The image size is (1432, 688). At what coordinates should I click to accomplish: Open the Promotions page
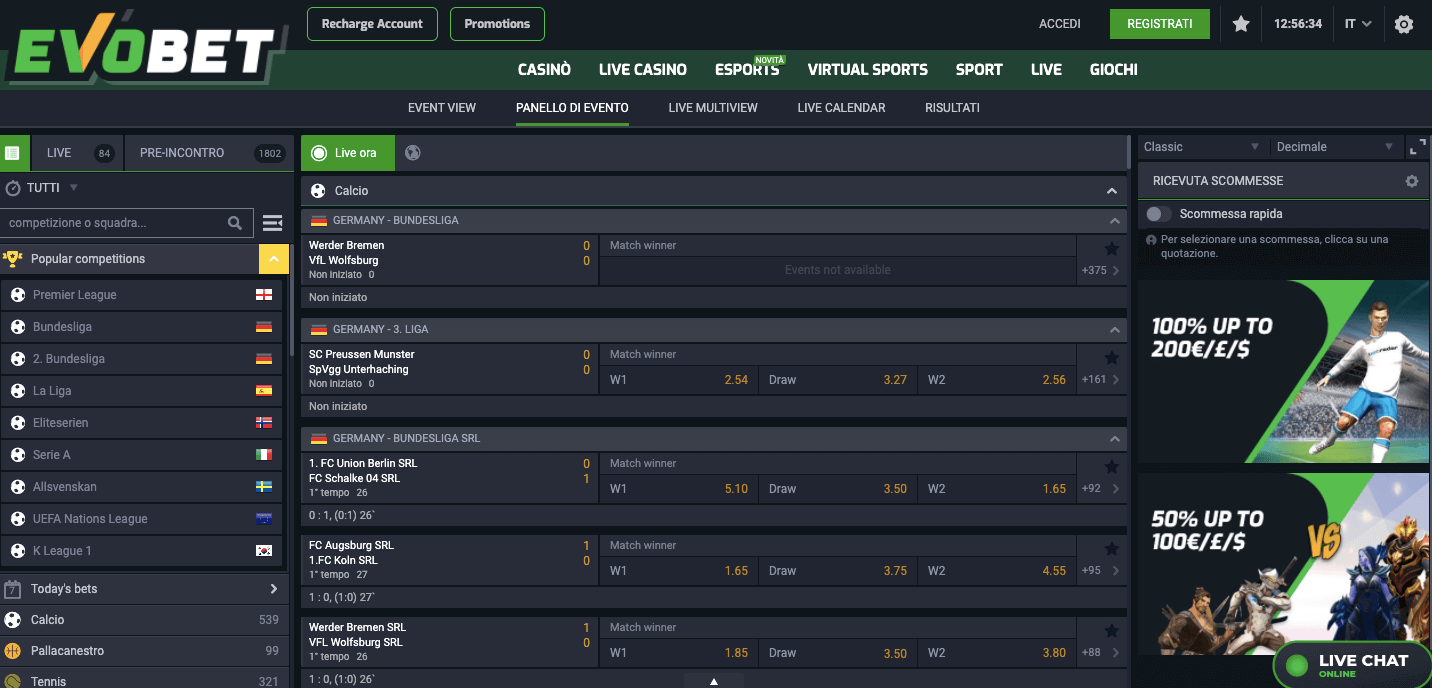[x=497, y=23]
